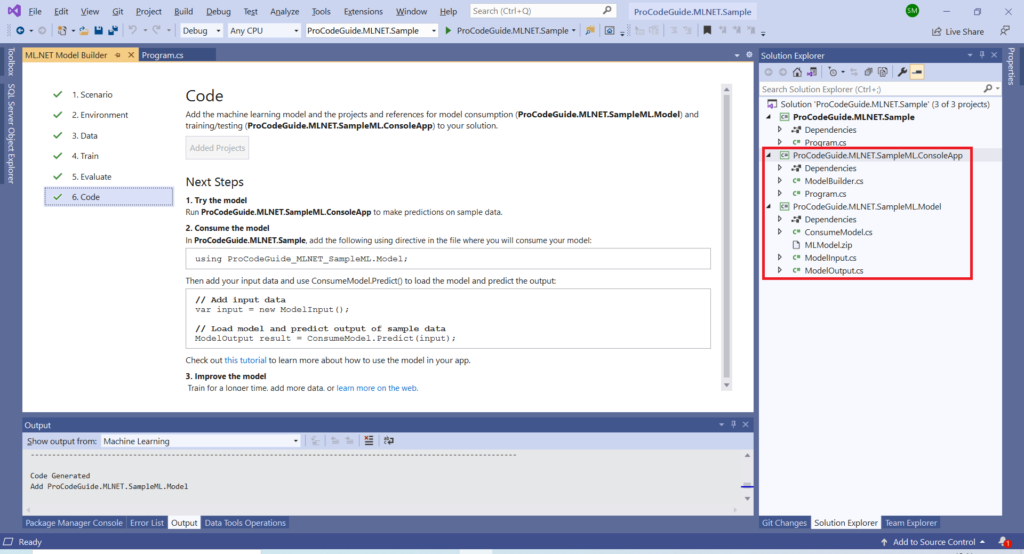This screenshot has width=1024, height=554.
Task: Click the notifications bell in status bar
Action: coord(1004,542)
